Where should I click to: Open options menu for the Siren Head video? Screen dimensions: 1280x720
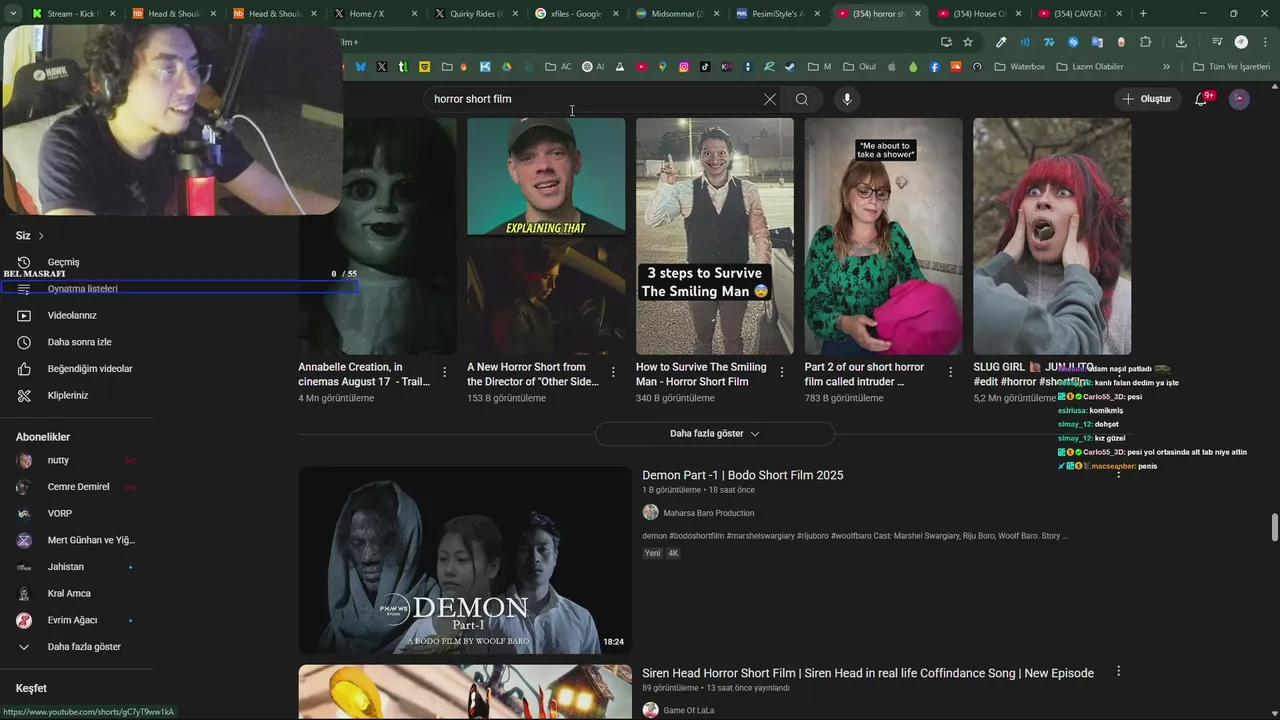[1118, 671]
